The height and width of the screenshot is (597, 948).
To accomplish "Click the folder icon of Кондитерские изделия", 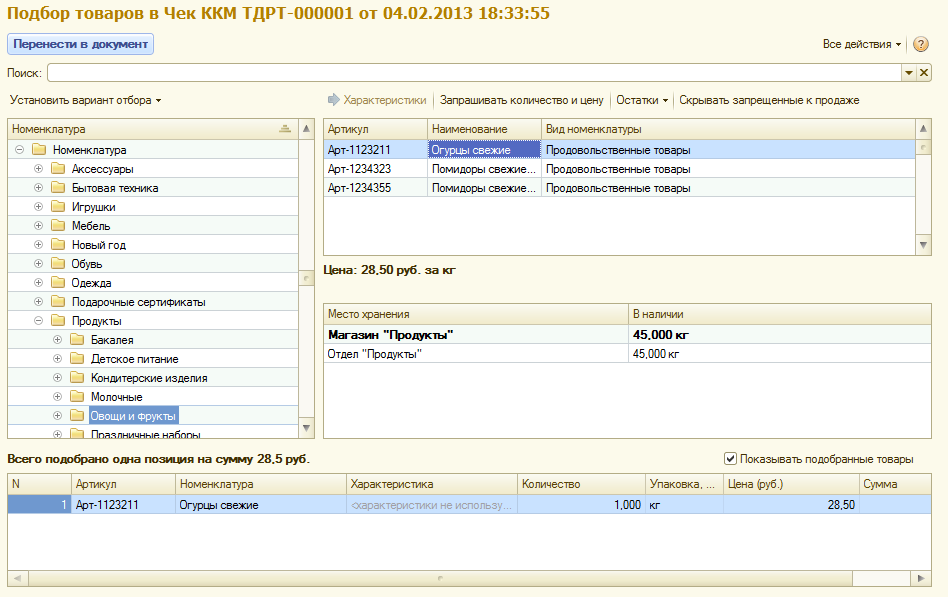I will [77, 377].
